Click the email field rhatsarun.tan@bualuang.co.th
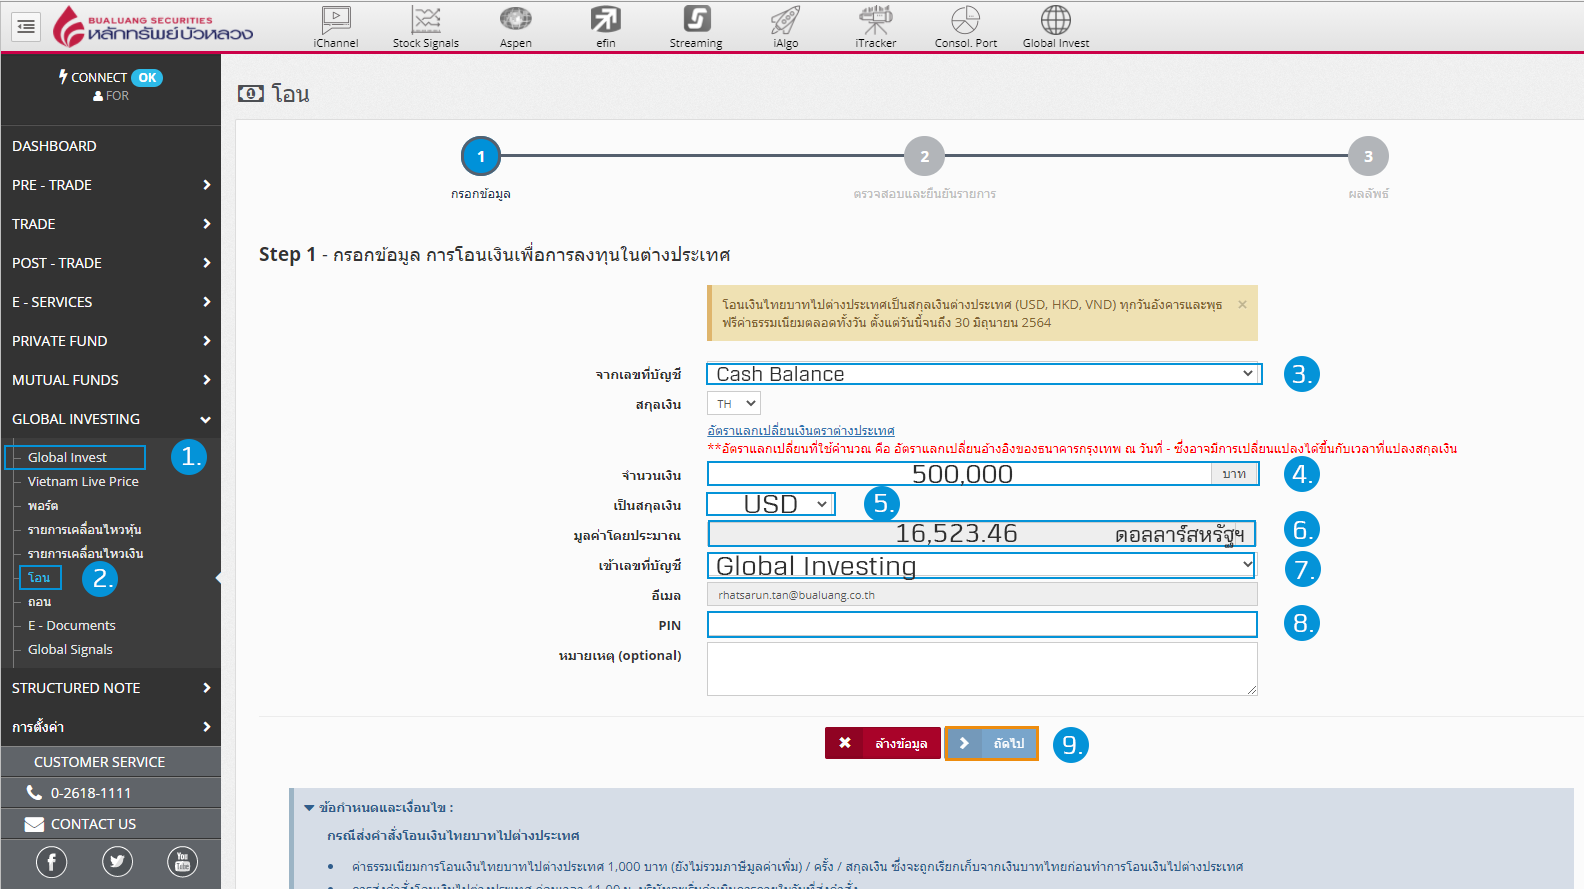Screen dimensions: 1584x889 [x=982, y=595]
